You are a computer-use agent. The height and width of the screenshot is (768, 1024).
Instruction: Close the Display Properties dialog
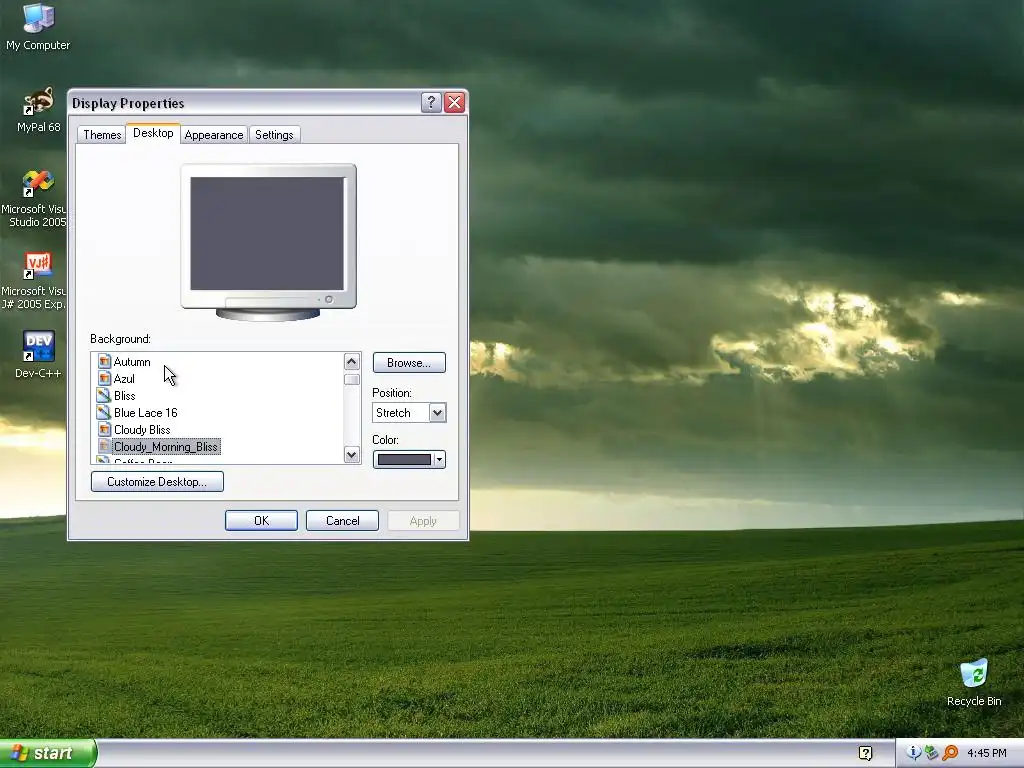(x=455, y=103)
